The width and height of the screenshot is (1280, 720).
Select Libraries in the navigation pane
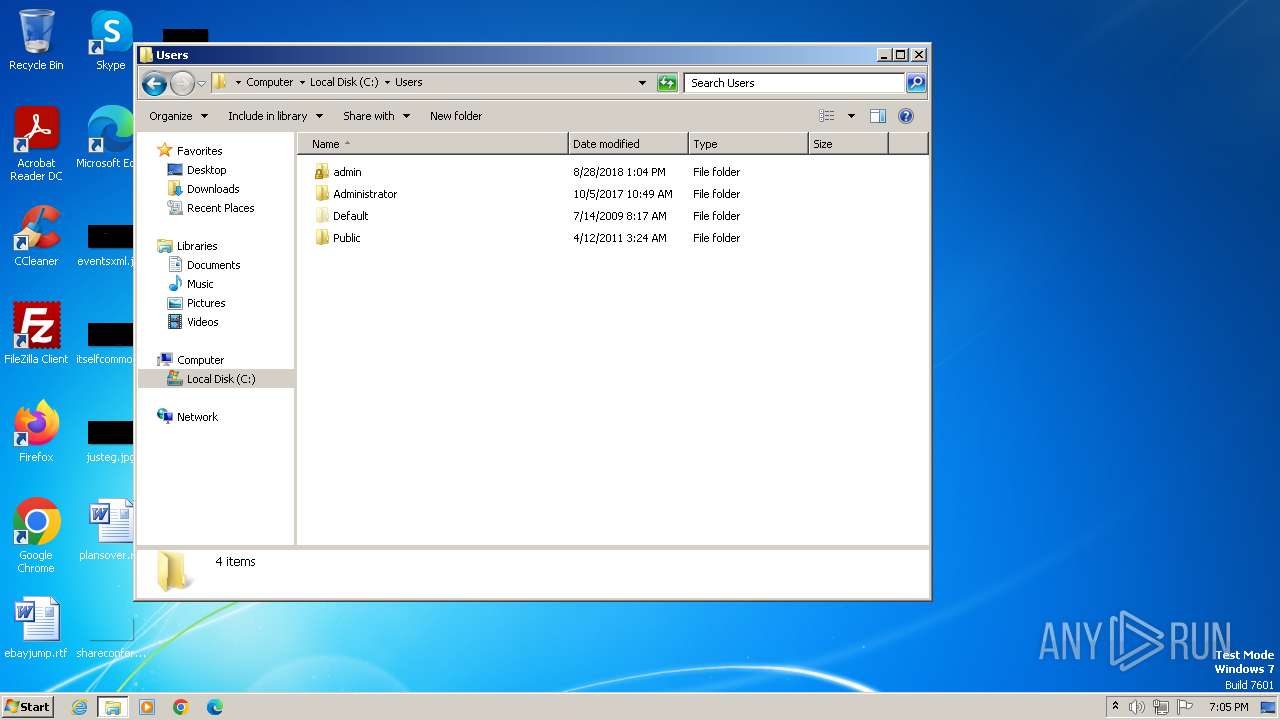[197, 246]
